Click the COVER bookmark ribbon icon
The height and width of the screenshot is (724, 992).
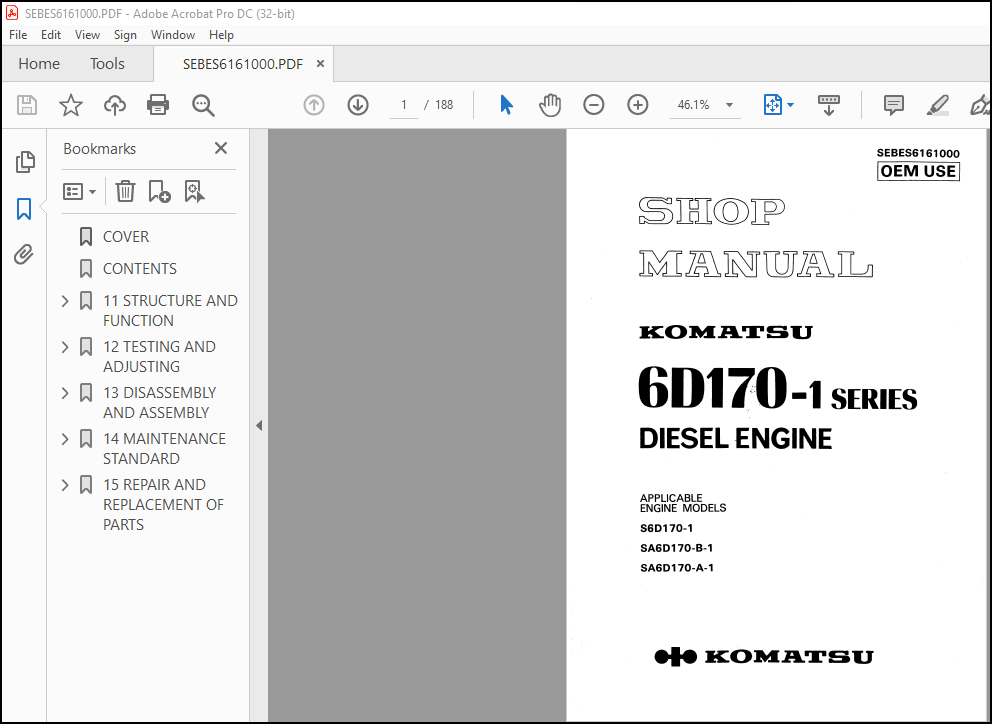coord(86,237)
